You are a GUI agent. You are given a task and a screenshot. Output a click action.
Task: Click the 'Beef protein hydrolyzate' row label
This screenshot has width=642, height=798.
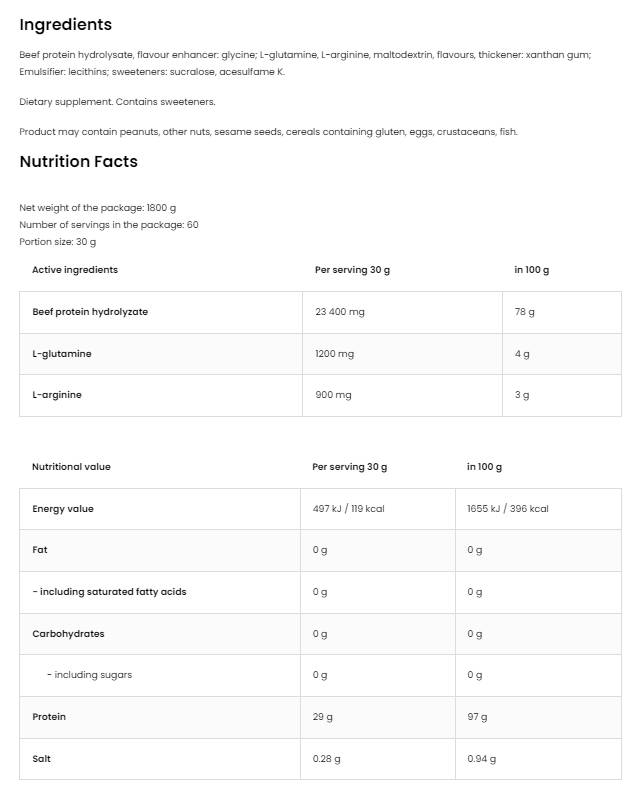[x=90, y=312]
